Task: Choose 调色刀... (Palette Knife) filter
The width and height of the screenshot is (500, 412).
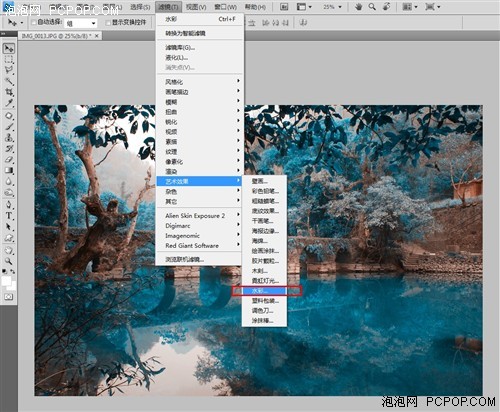Action: coord(264,311)
